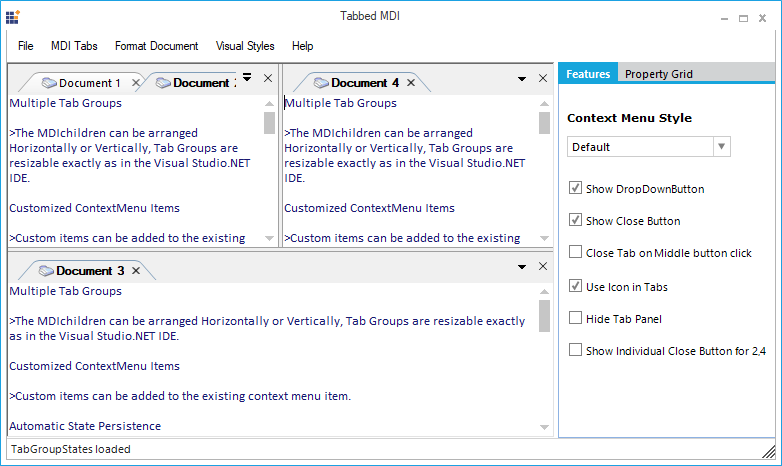Screen dimensions: 782x466
Task: Minimize the Tabbed MDI window
Action: tap(724, 18)
